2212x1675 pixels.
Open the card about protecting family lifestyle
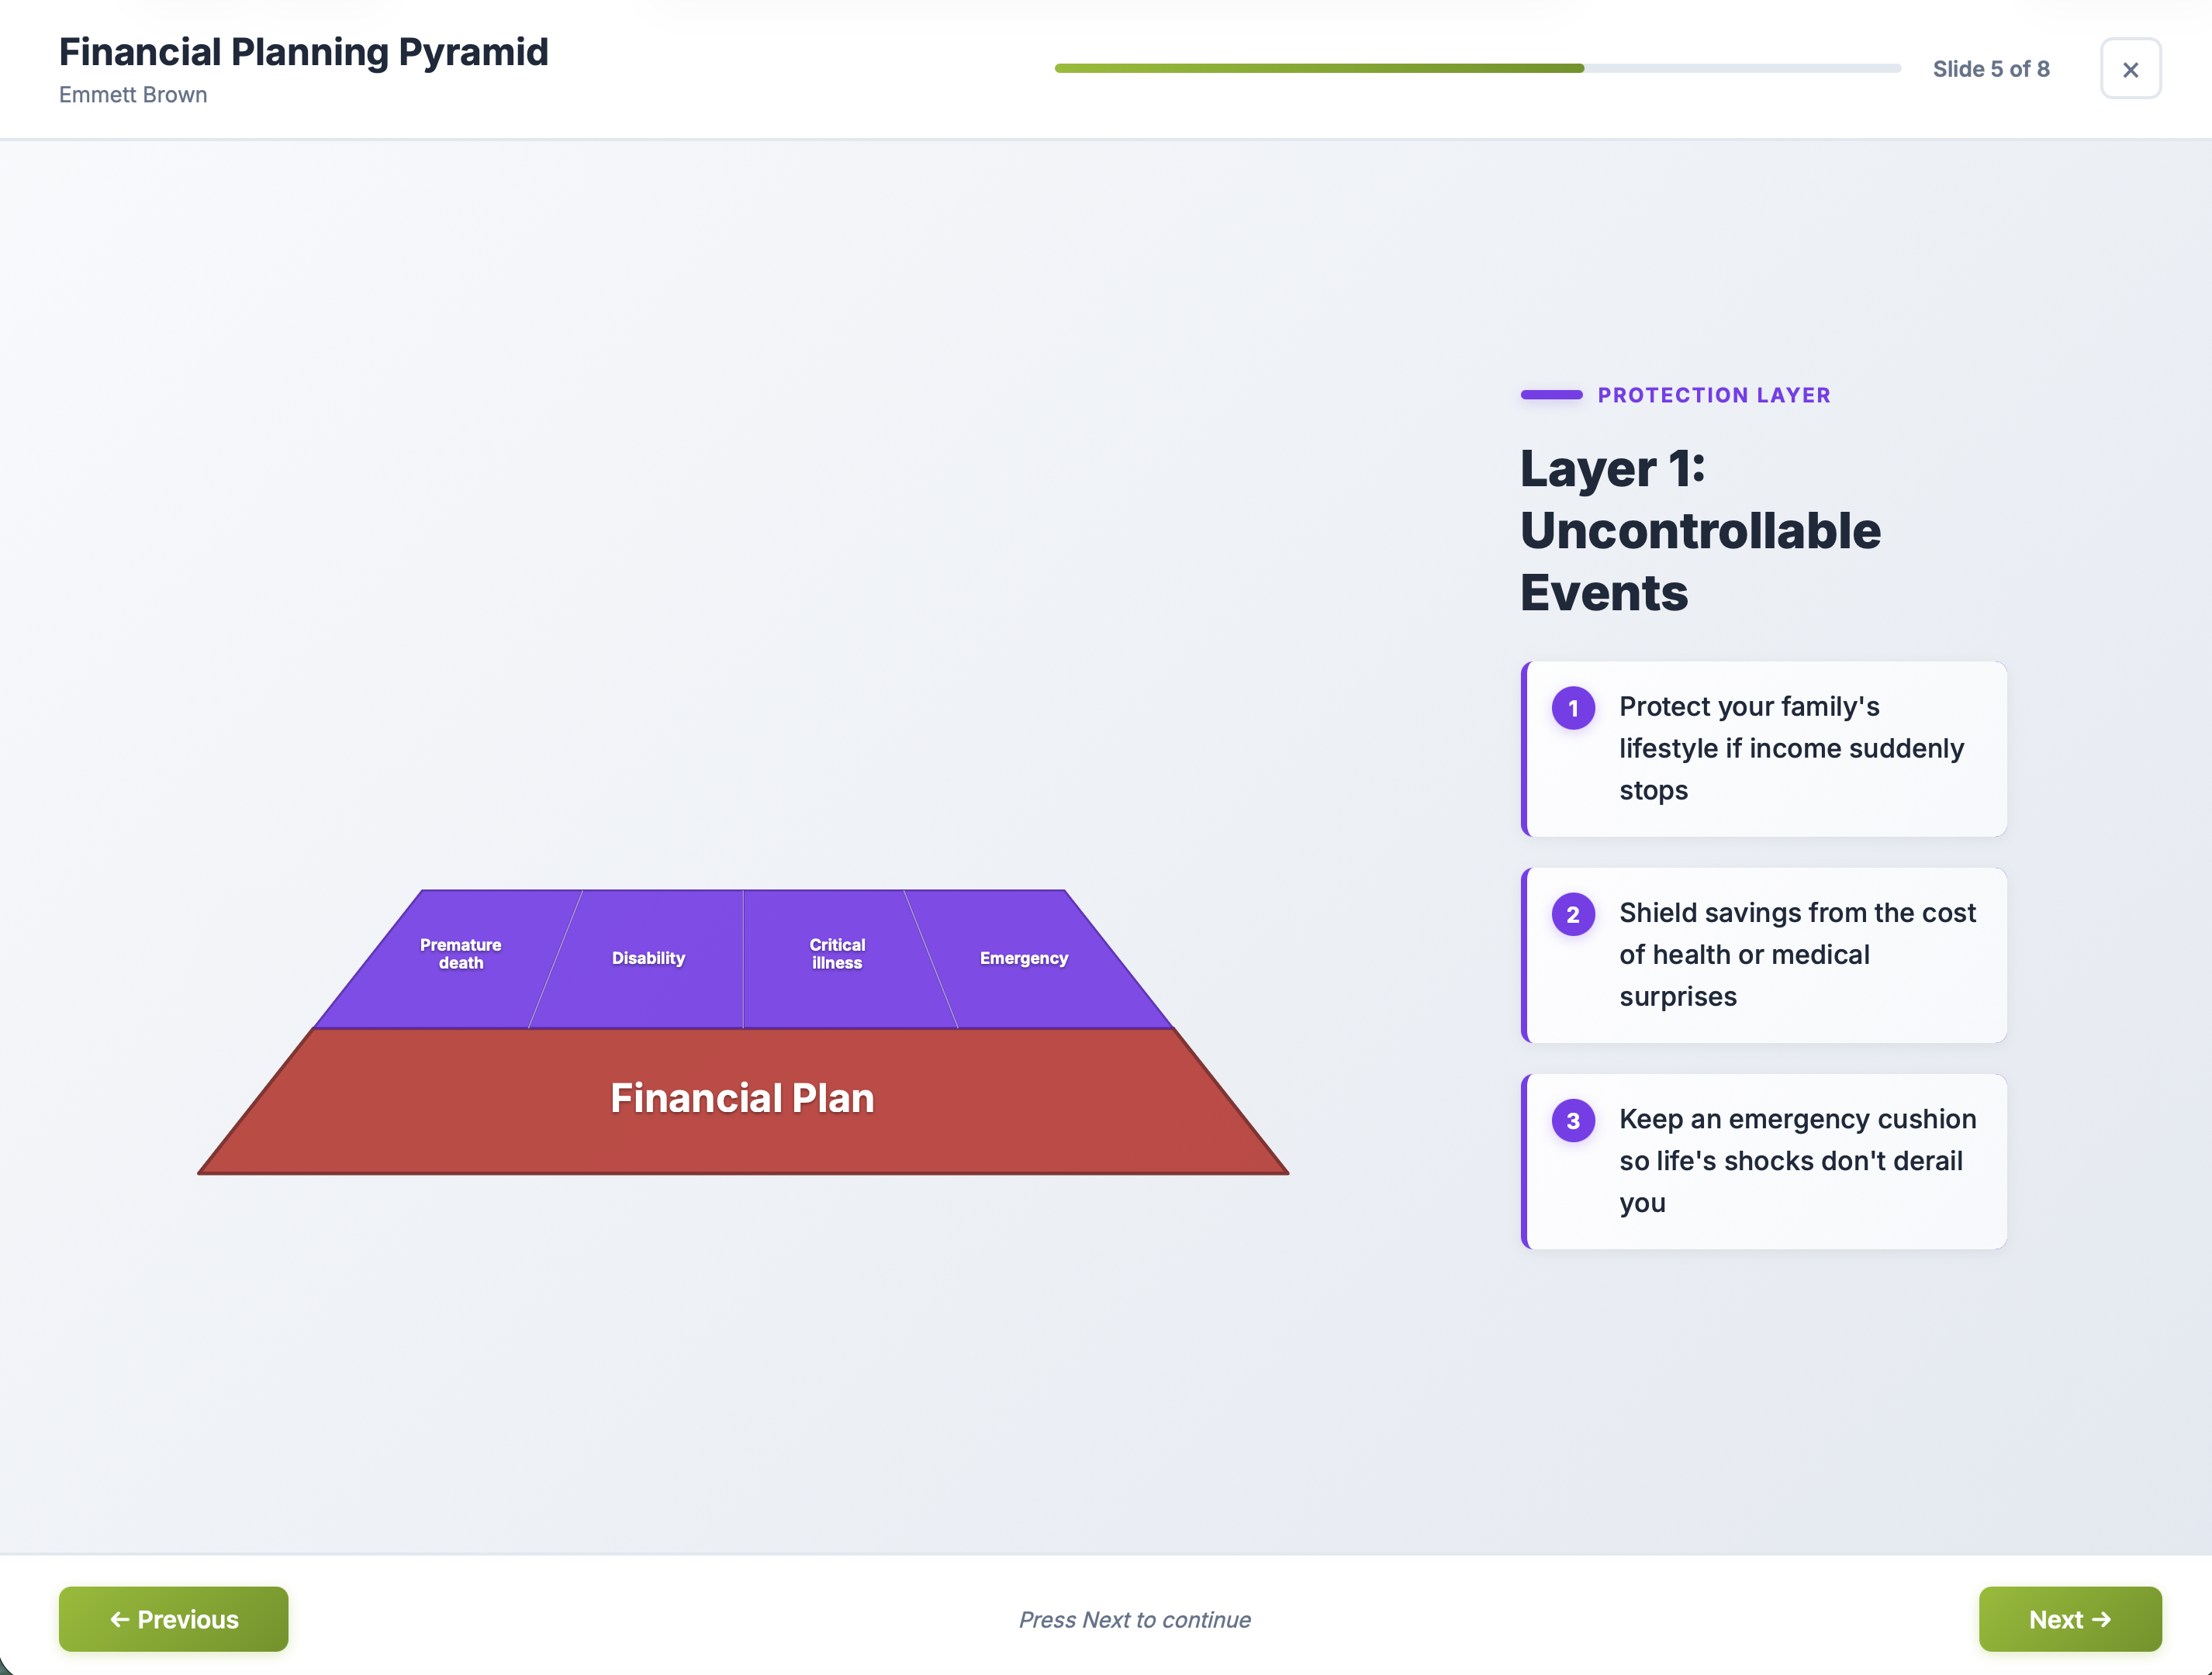click(x=1764, y=748)
